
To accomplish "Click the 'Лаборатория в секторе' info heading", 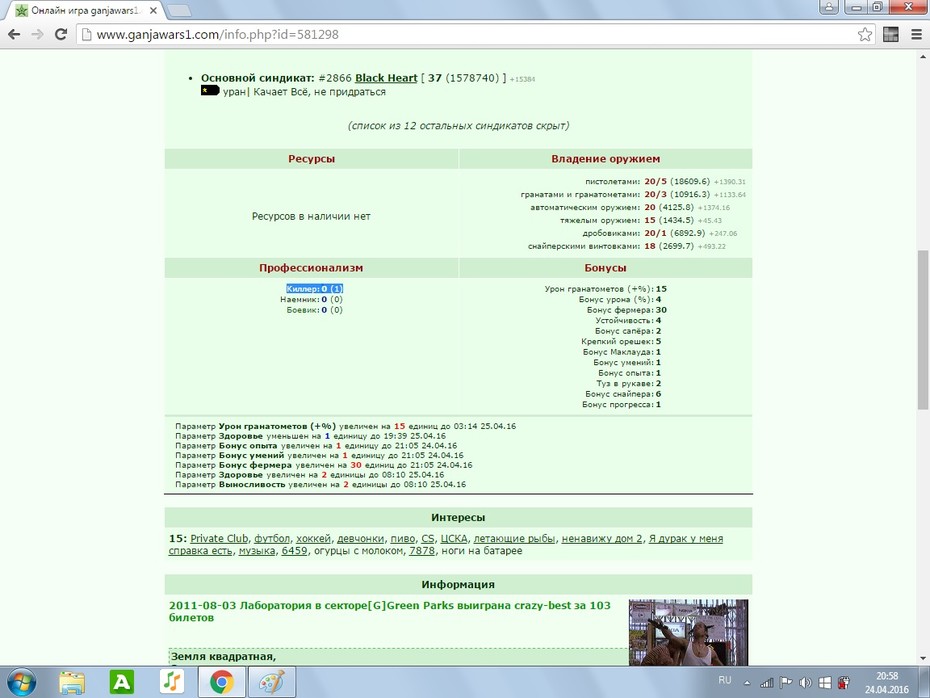I will tap(390, 611).
